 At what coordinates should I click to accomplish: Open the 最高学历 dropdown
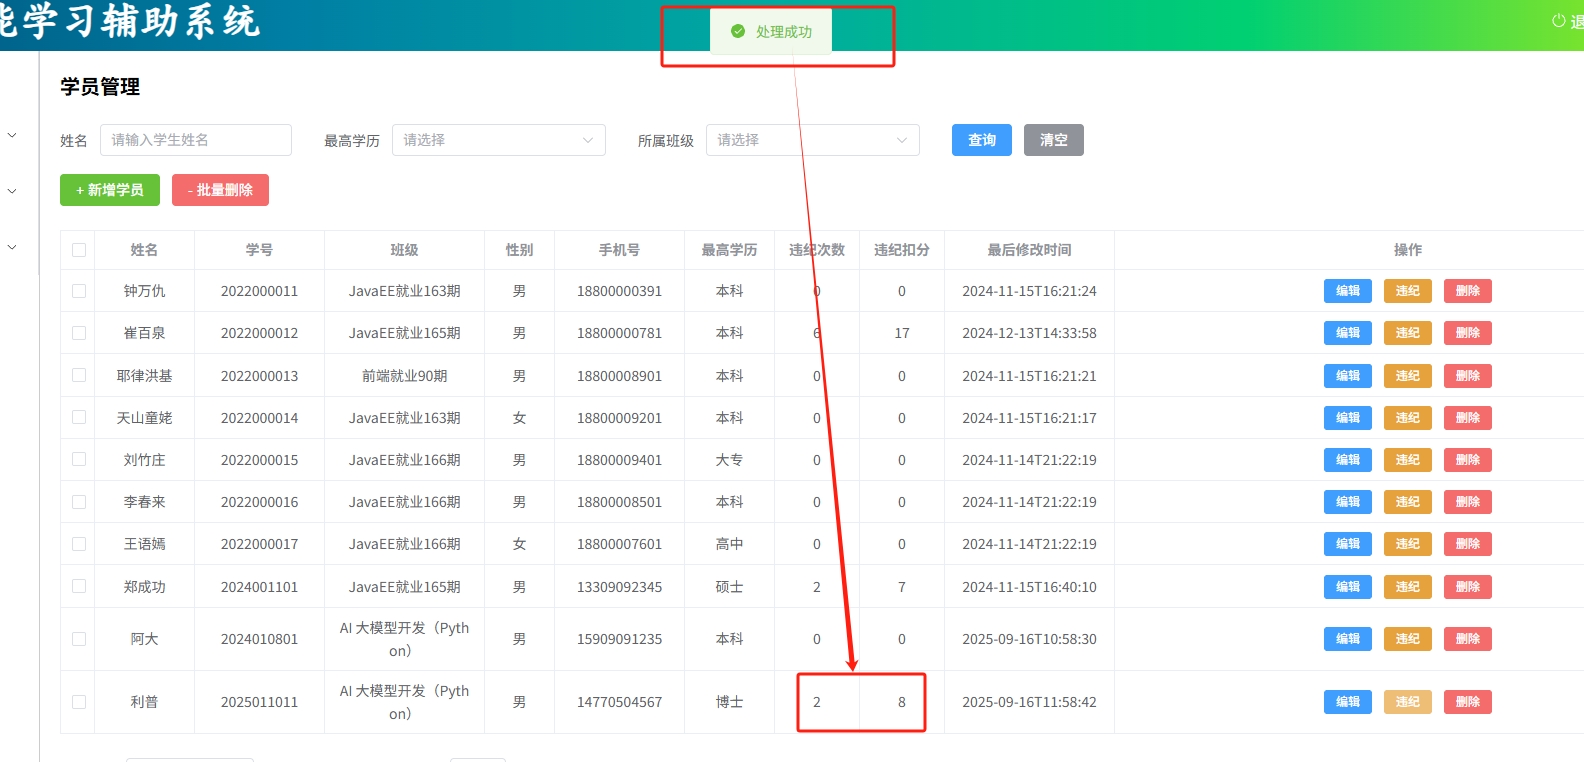pyautogui.click(x=499, y=140)
